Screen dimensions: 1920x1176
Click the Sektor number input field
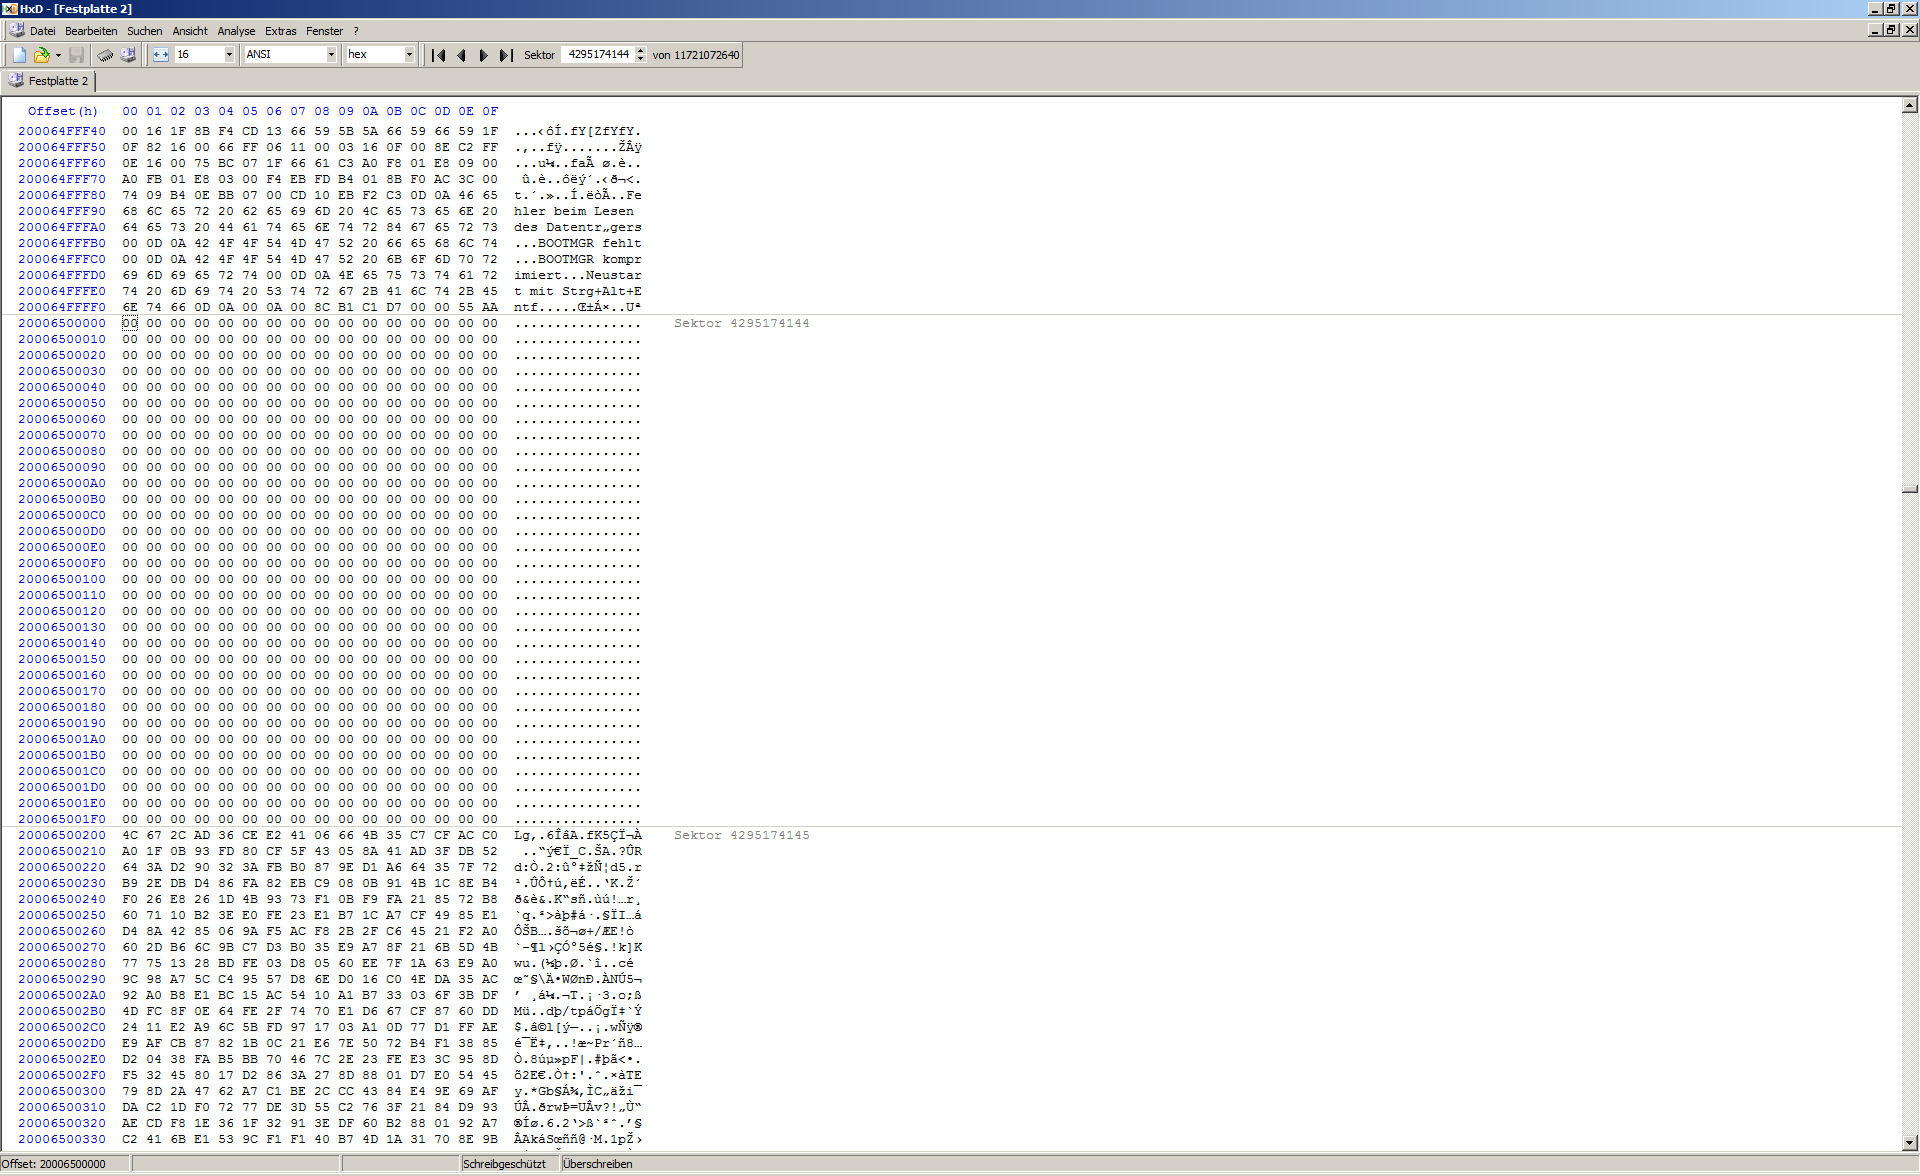point(598,55)
